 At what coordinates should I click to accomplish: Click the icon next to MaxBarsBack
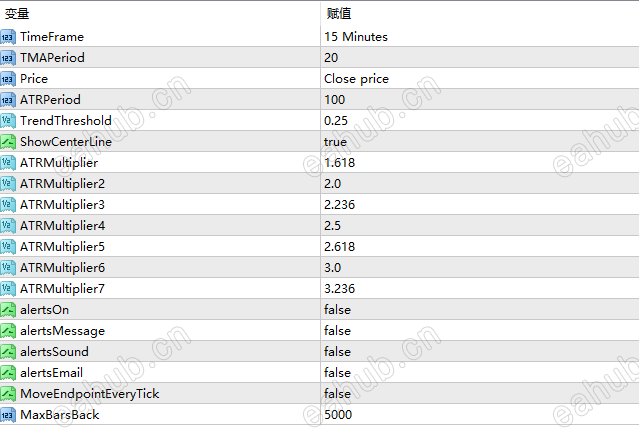pos(8,414)
